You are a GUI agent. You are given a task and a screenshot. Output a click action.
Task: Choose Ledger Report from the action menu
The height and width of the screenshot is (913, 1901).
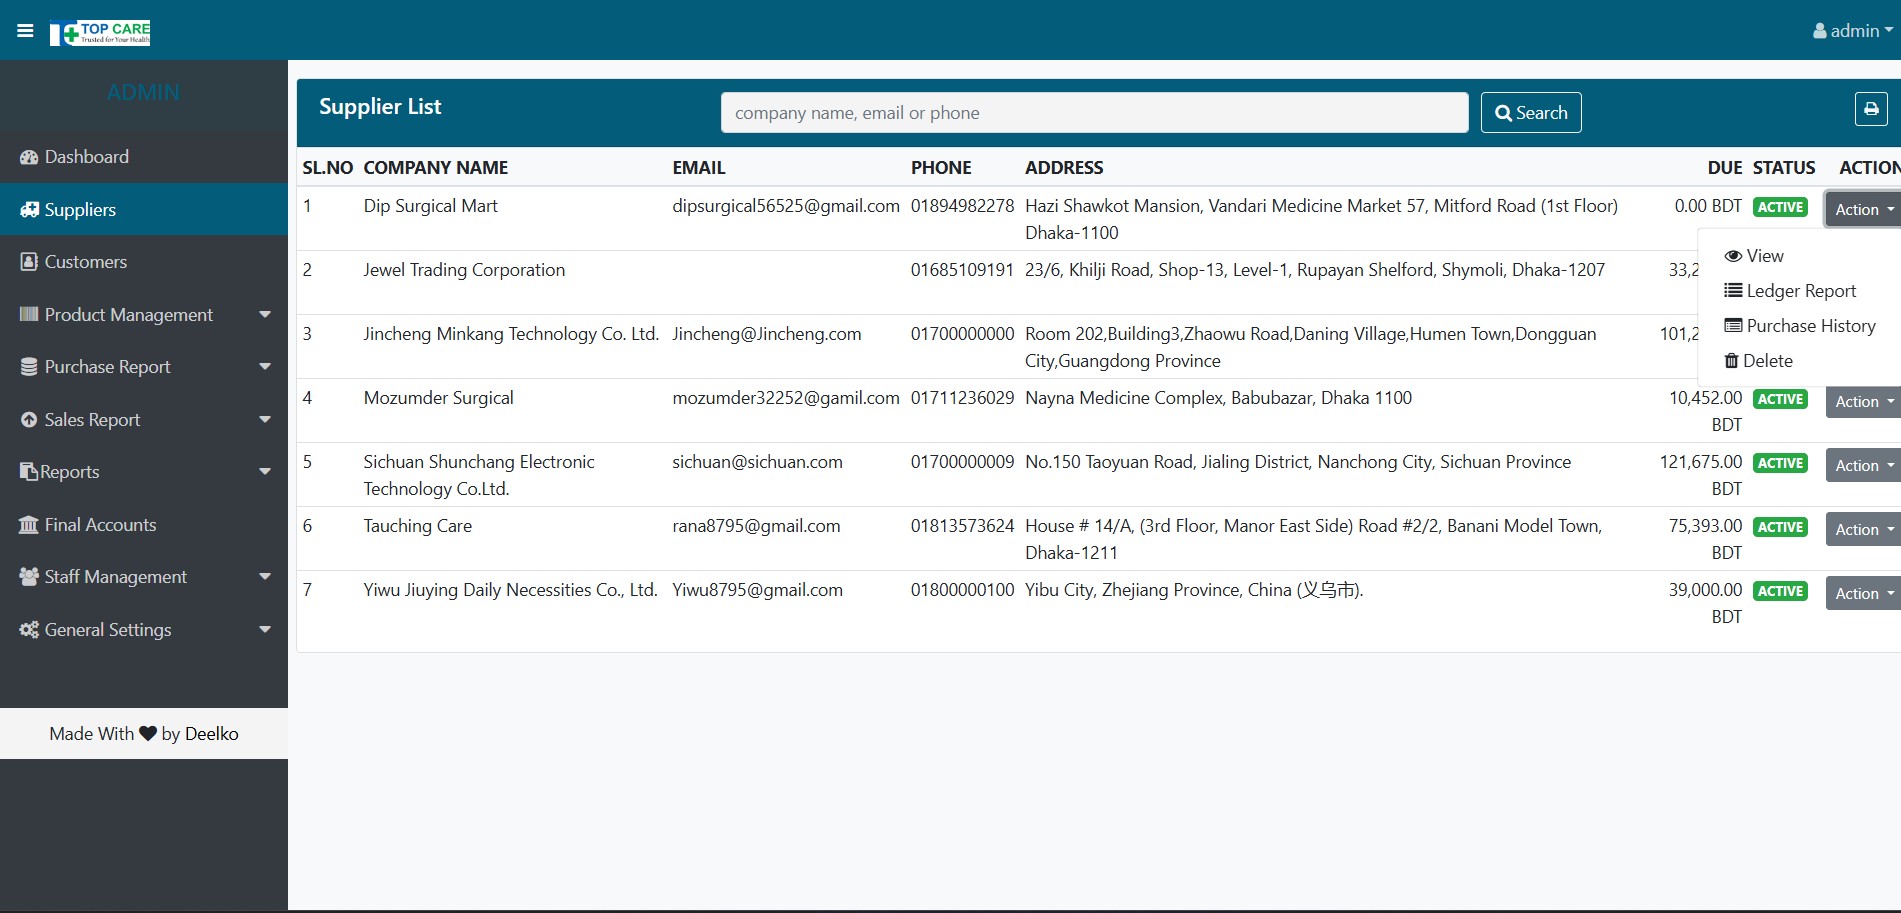[1800, 291]
